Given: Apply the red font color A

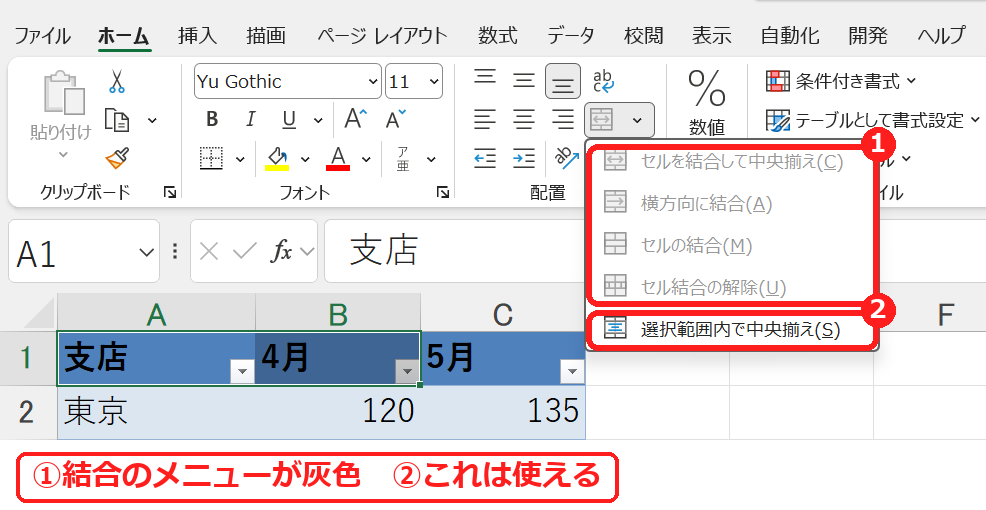Looking at the screenshot, I should [x=338, y=158].
